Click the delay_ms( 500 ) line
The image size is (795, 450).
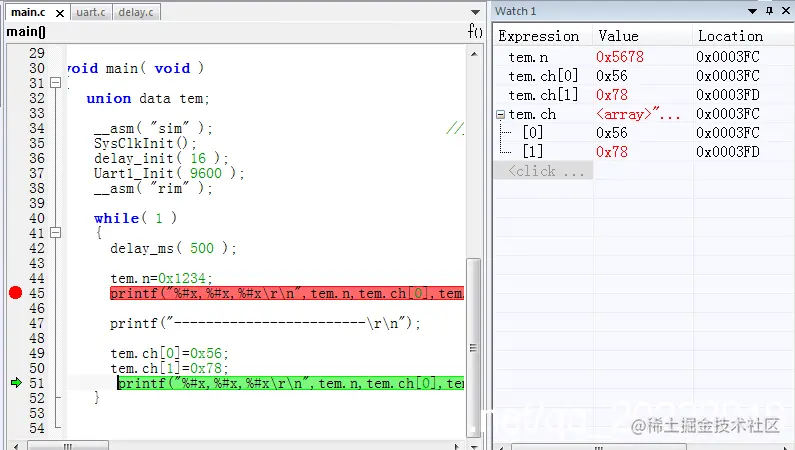tap(173, 248)
